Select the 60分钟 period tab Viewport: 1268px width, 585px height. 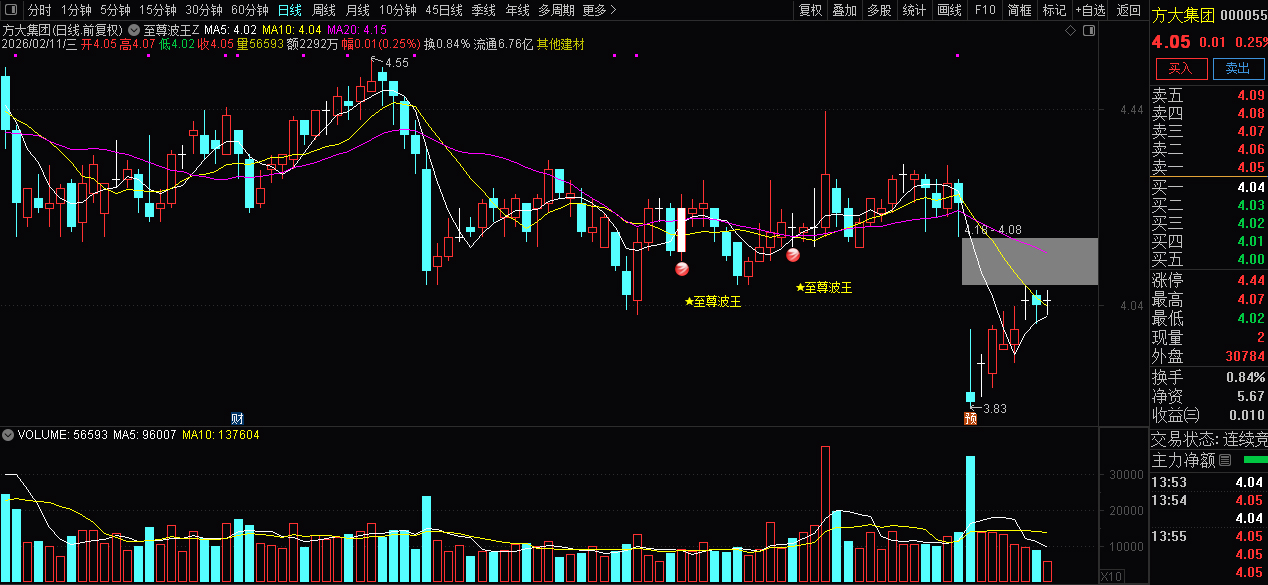point(249,10)
